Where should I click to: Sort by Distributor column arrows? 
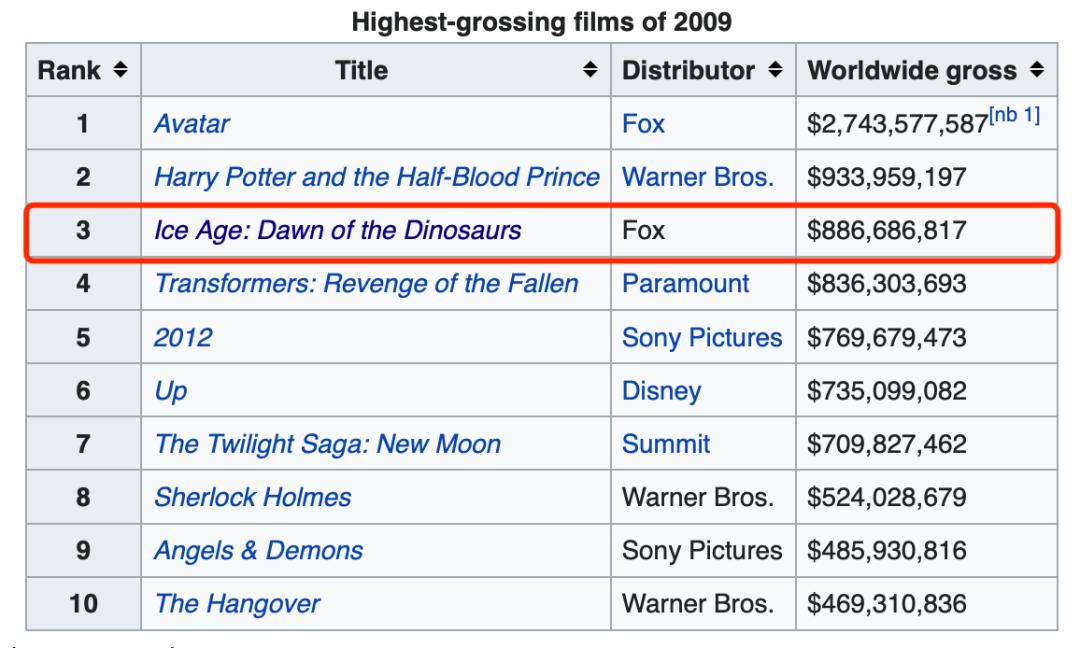point(772,72)
